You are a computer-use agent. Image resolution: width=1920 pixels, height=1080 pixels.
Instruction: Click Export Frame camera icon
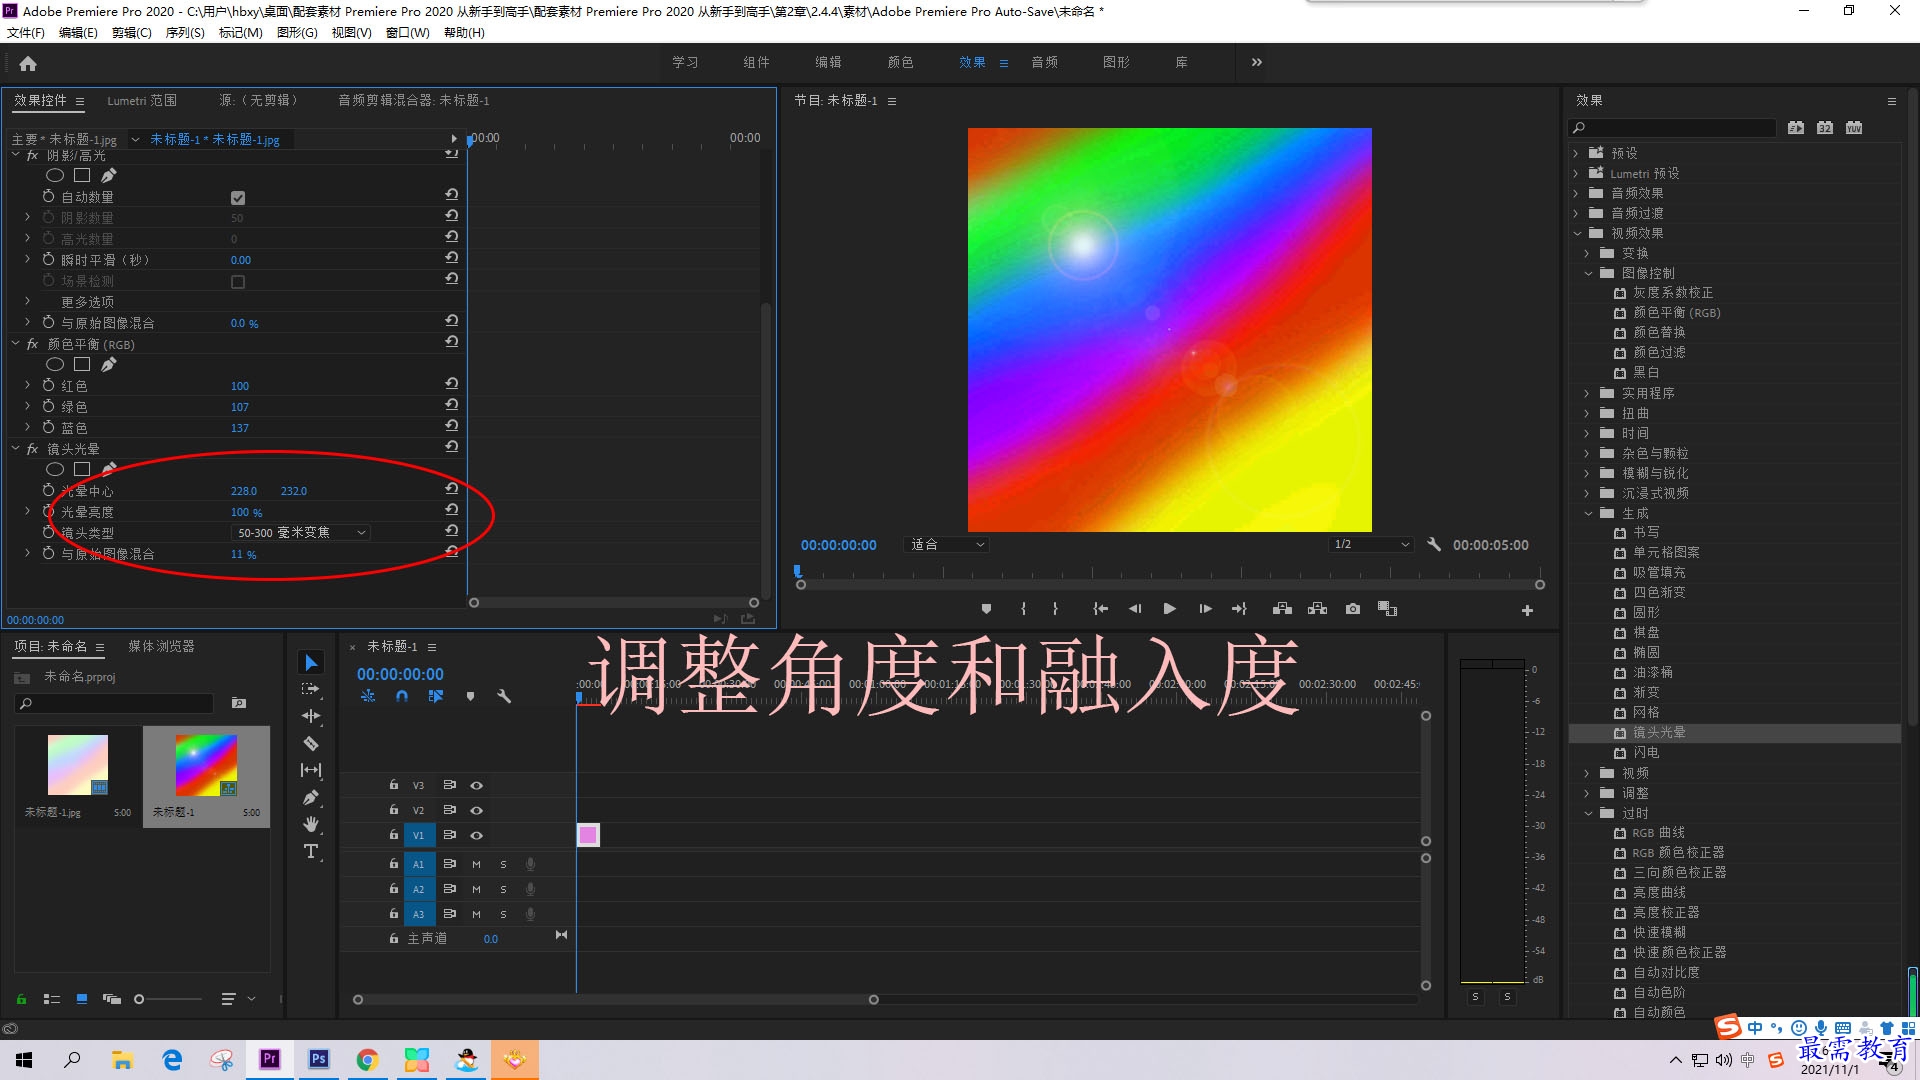tap(1353, 609)
